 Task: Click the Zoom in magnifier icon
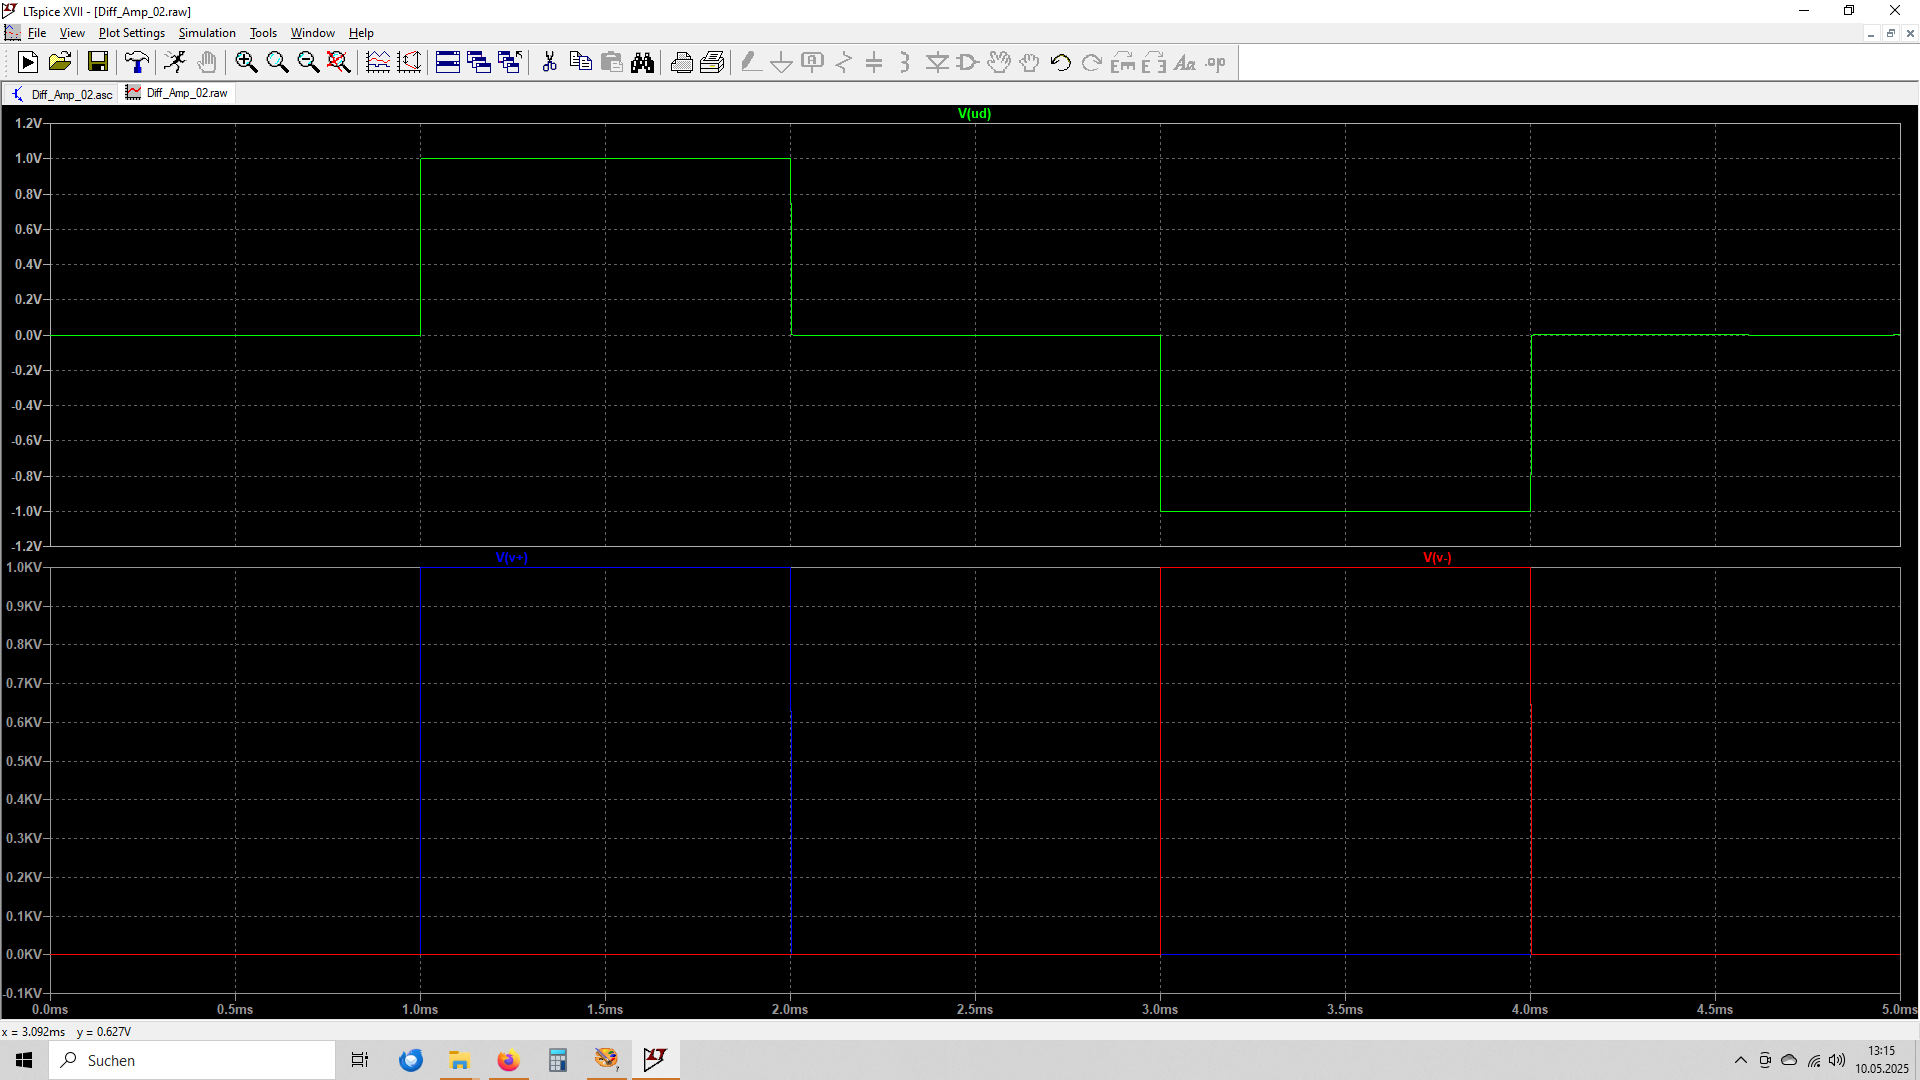246,62
